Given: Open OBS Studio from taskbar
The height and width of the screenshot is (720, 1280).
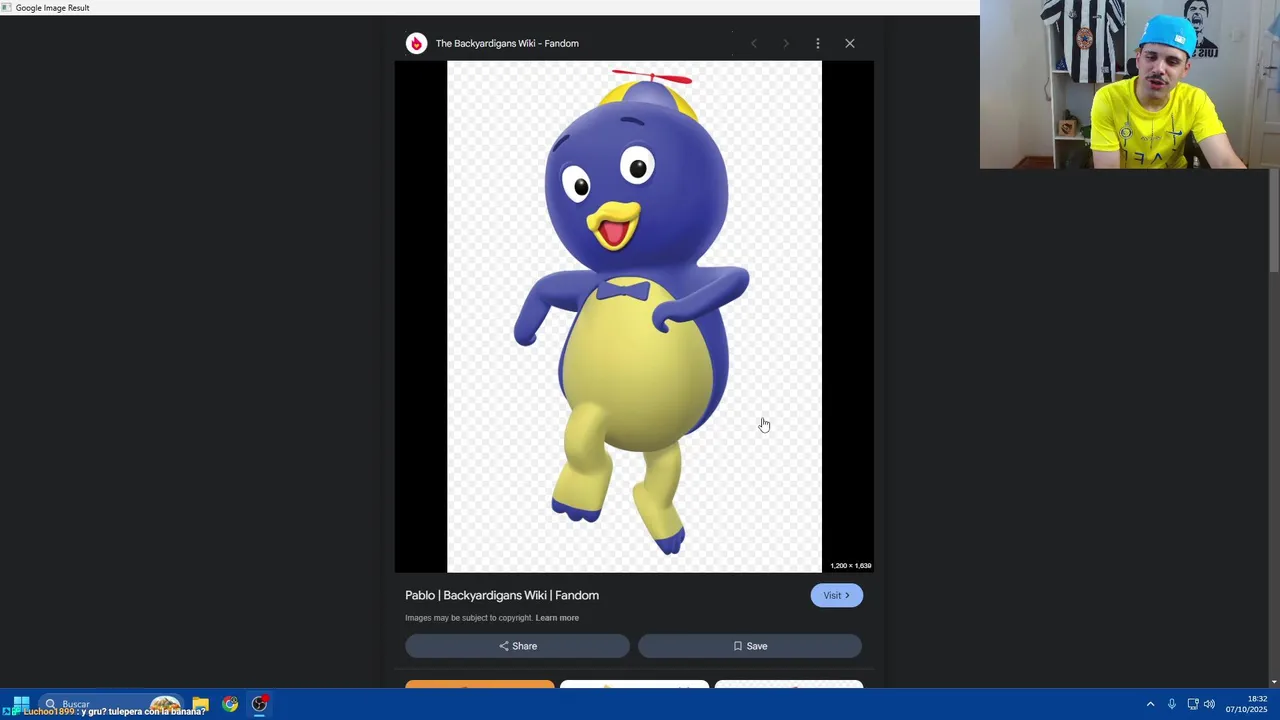Looking at the screenshot, I should 259,704.
